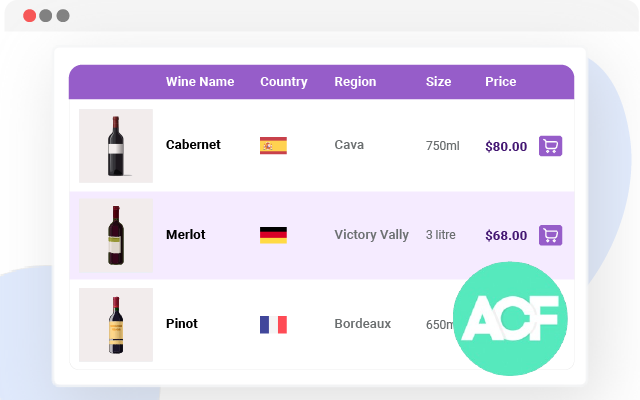
Task: Sort by Wine Name column header
Action: point(200,82)
